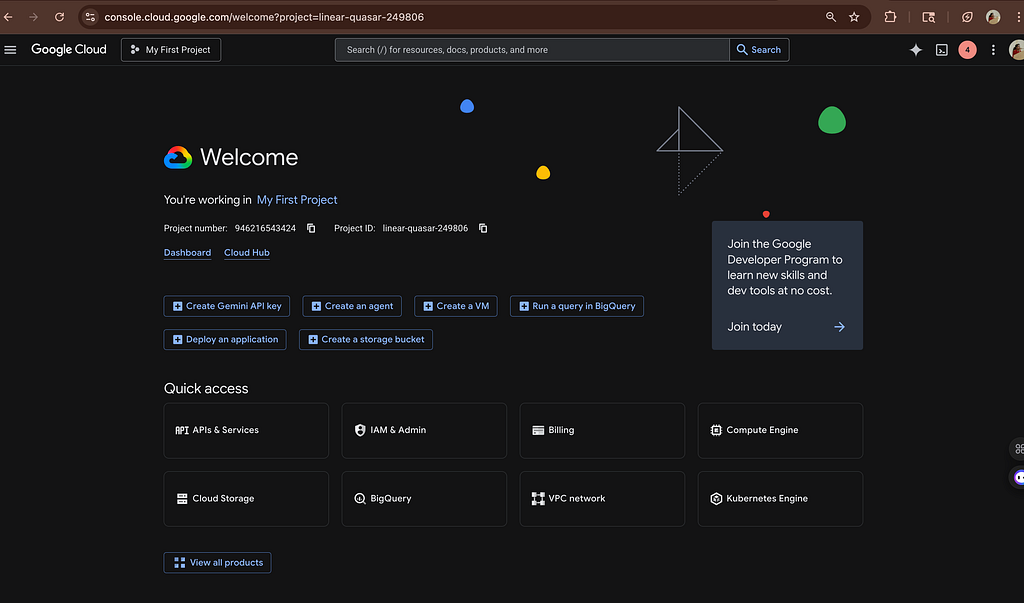Click Deploy an application
The height and width of the screenshot is (603, 1024).
[x=225, y=339]
